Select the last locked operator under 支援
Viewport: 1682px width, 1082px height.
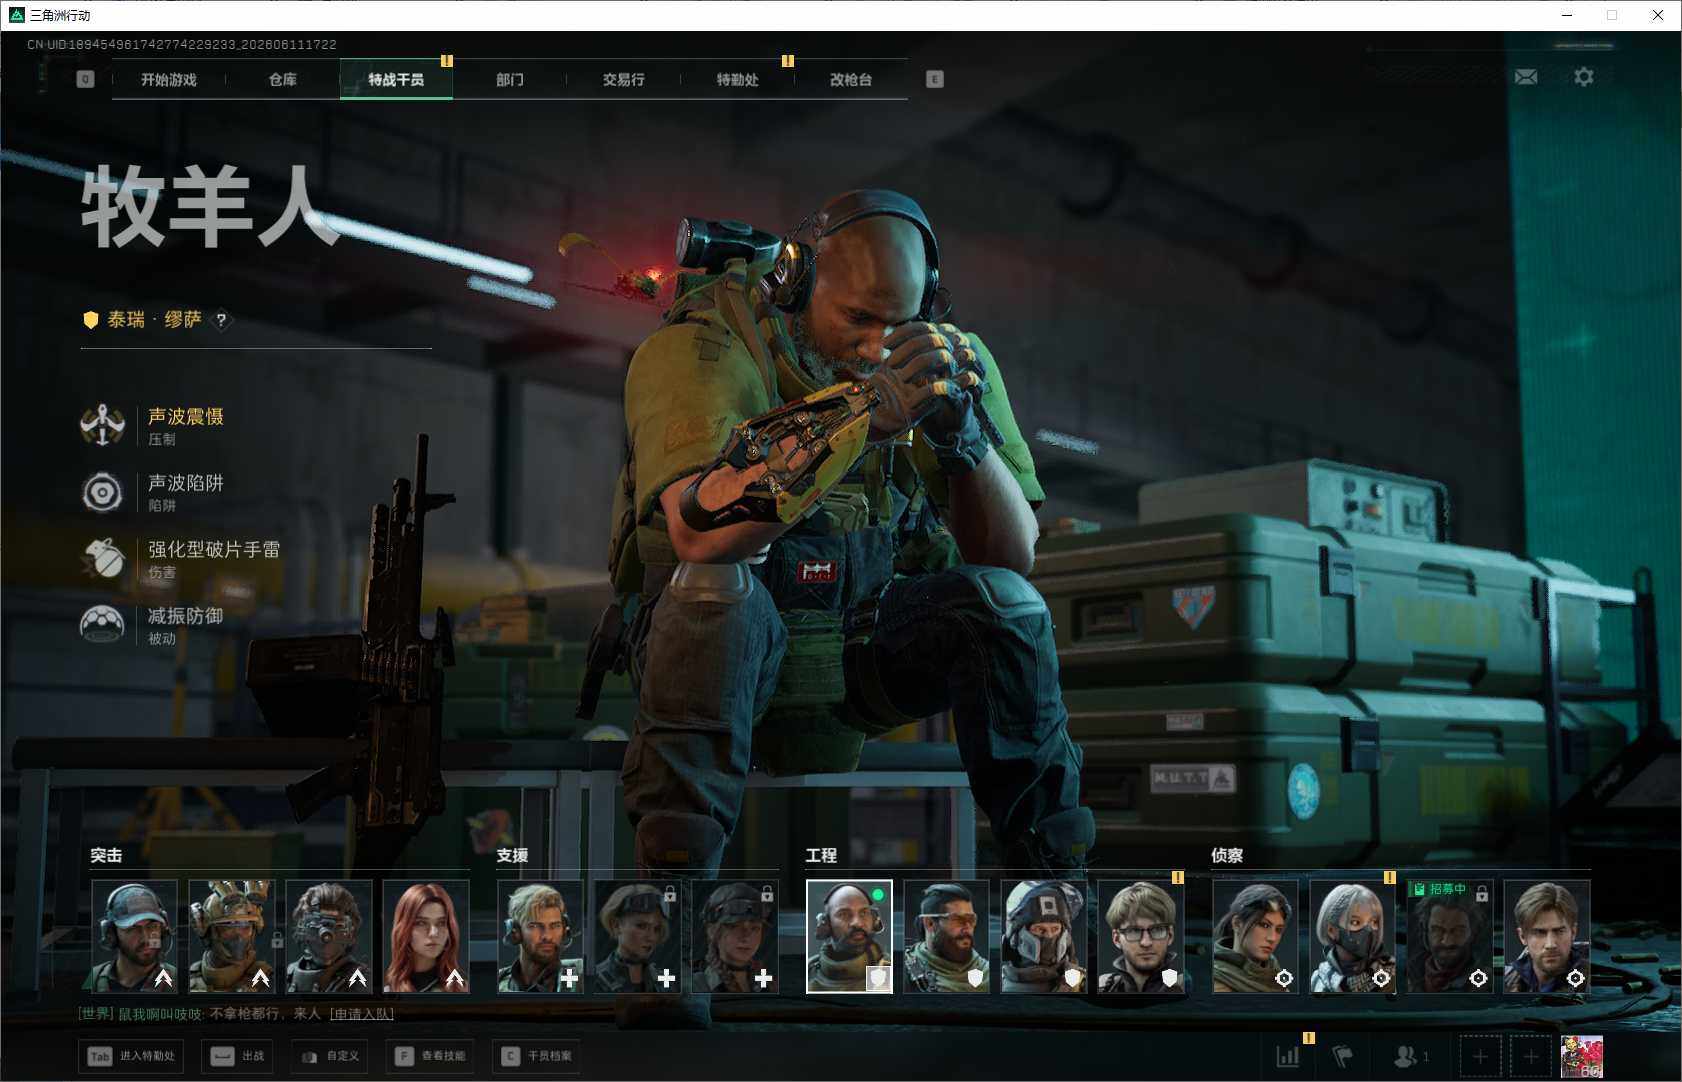[x=735, y=936]
